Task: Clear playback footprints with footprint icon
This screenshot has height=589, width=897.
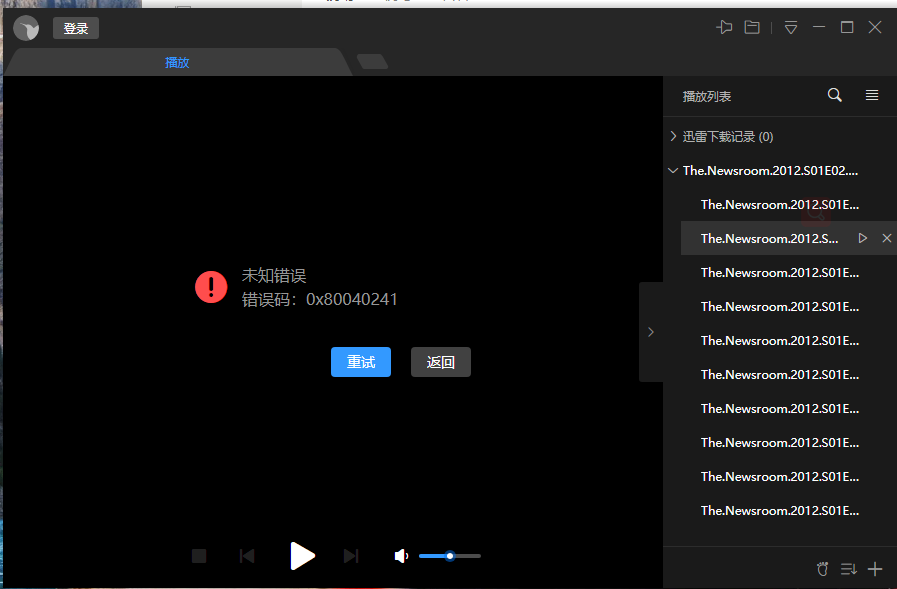Action: point(822,568)
